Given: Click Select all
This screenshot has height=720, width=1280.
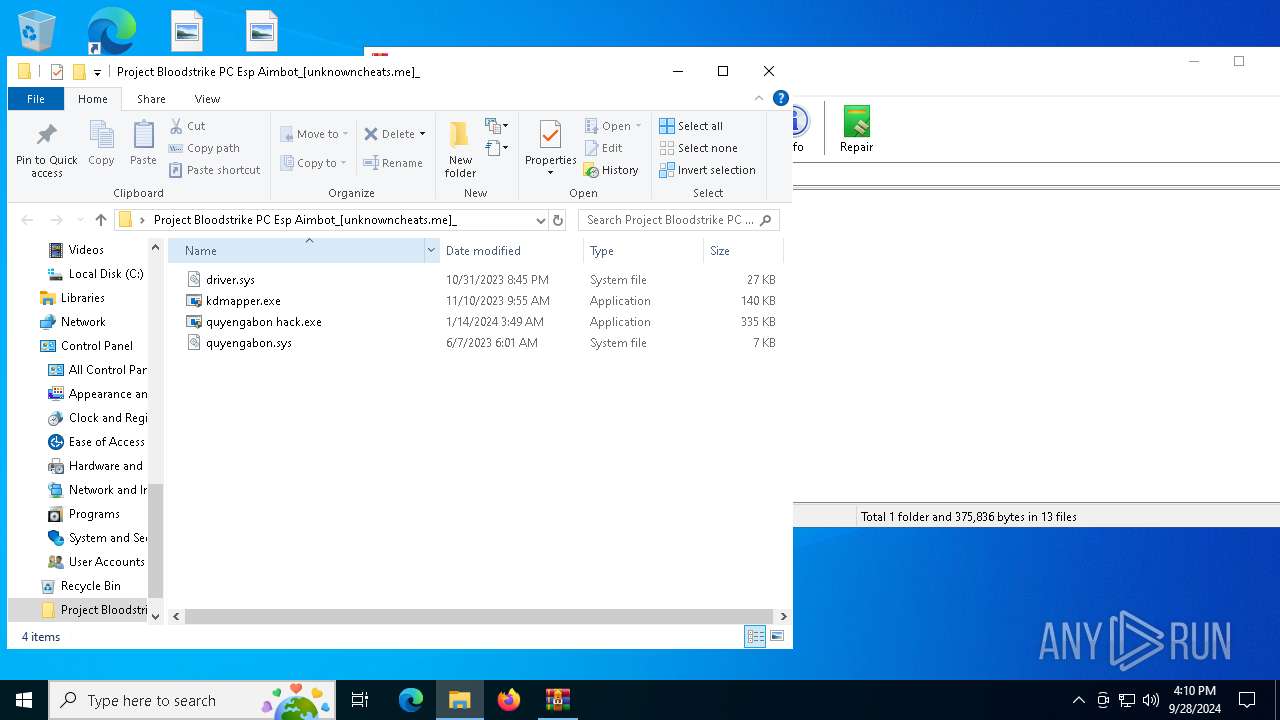Looking at the screenshot, I should coord(691,126).
